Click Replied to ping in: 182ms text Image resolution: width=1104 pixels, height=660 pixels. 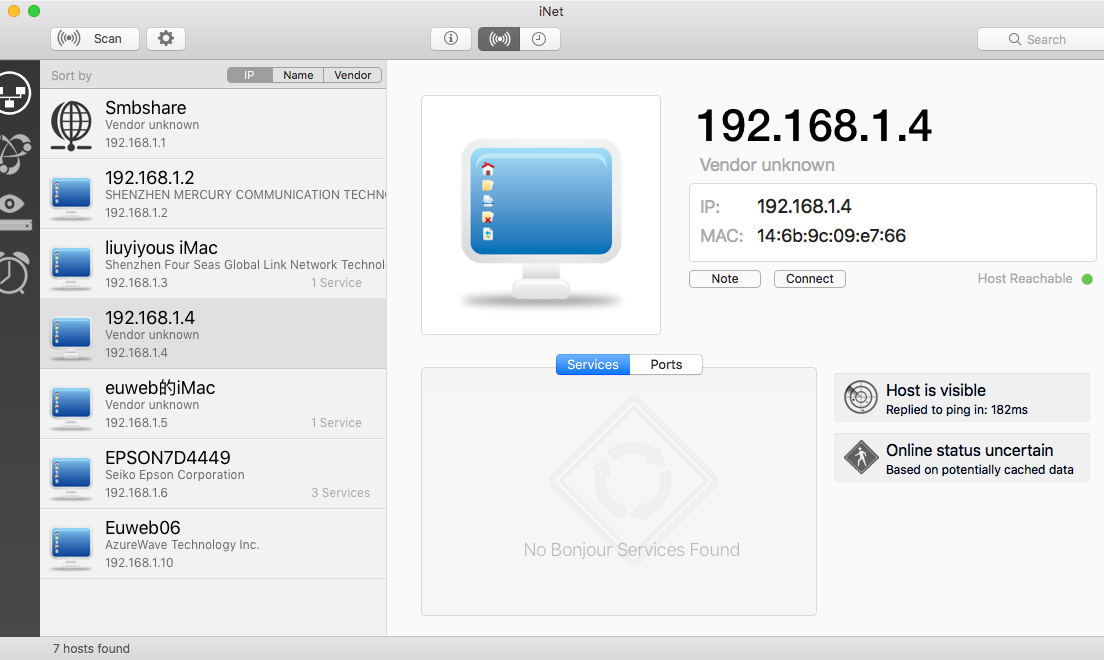click(957, 410)
